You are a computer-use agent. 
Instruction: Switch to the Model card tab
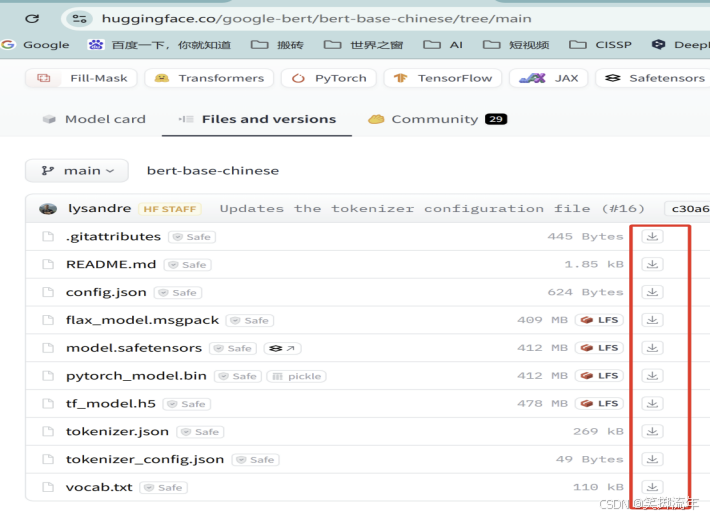[x=94, y=119]
